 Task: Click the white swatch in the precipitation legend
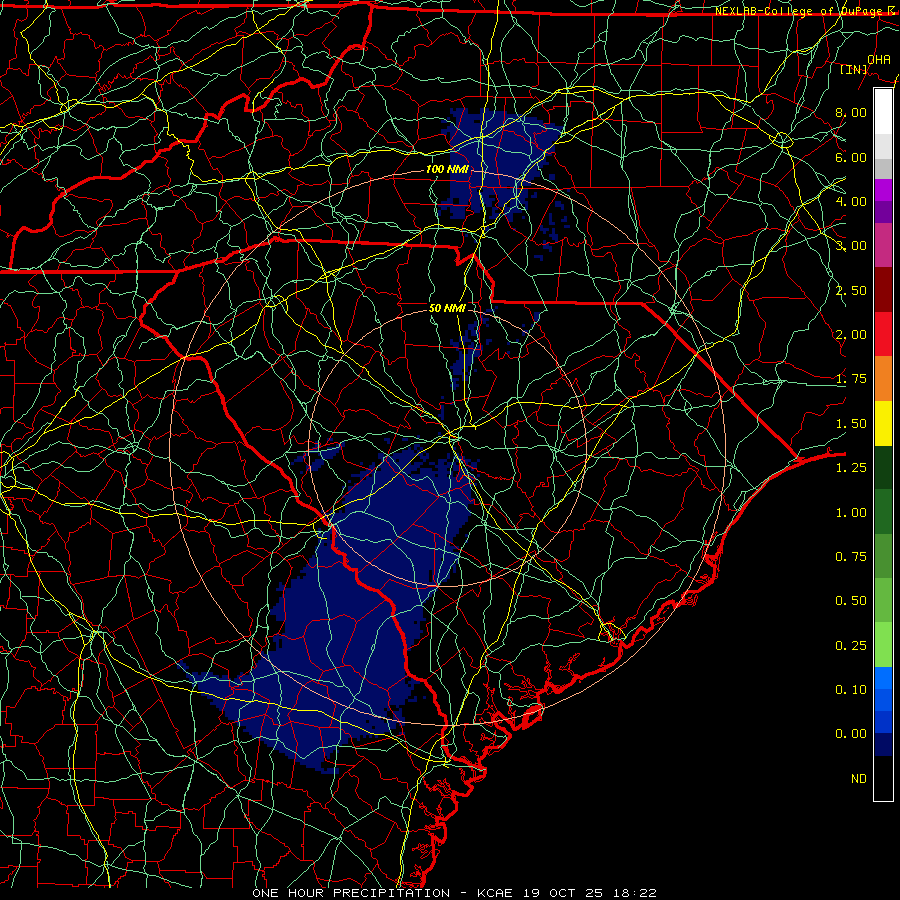(883, 112)
